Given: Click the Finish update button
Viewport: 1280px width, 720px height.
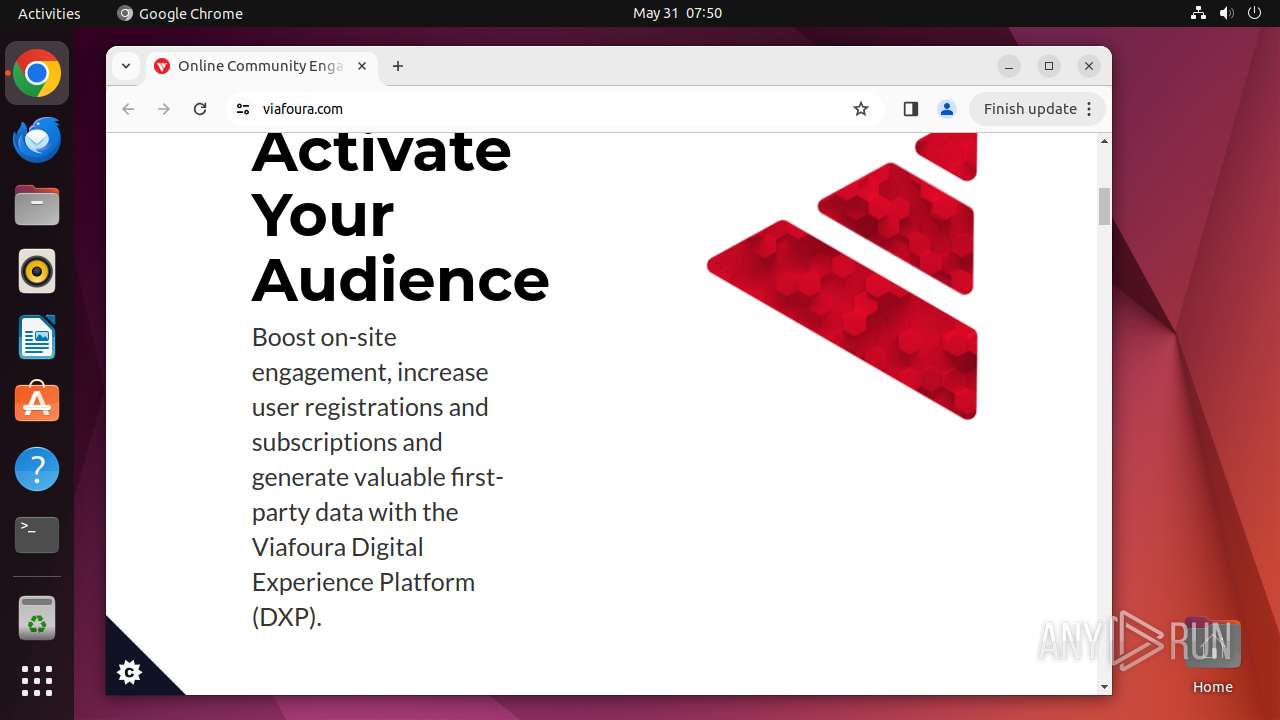Looking at the screenshot, I should [1030, 109].
